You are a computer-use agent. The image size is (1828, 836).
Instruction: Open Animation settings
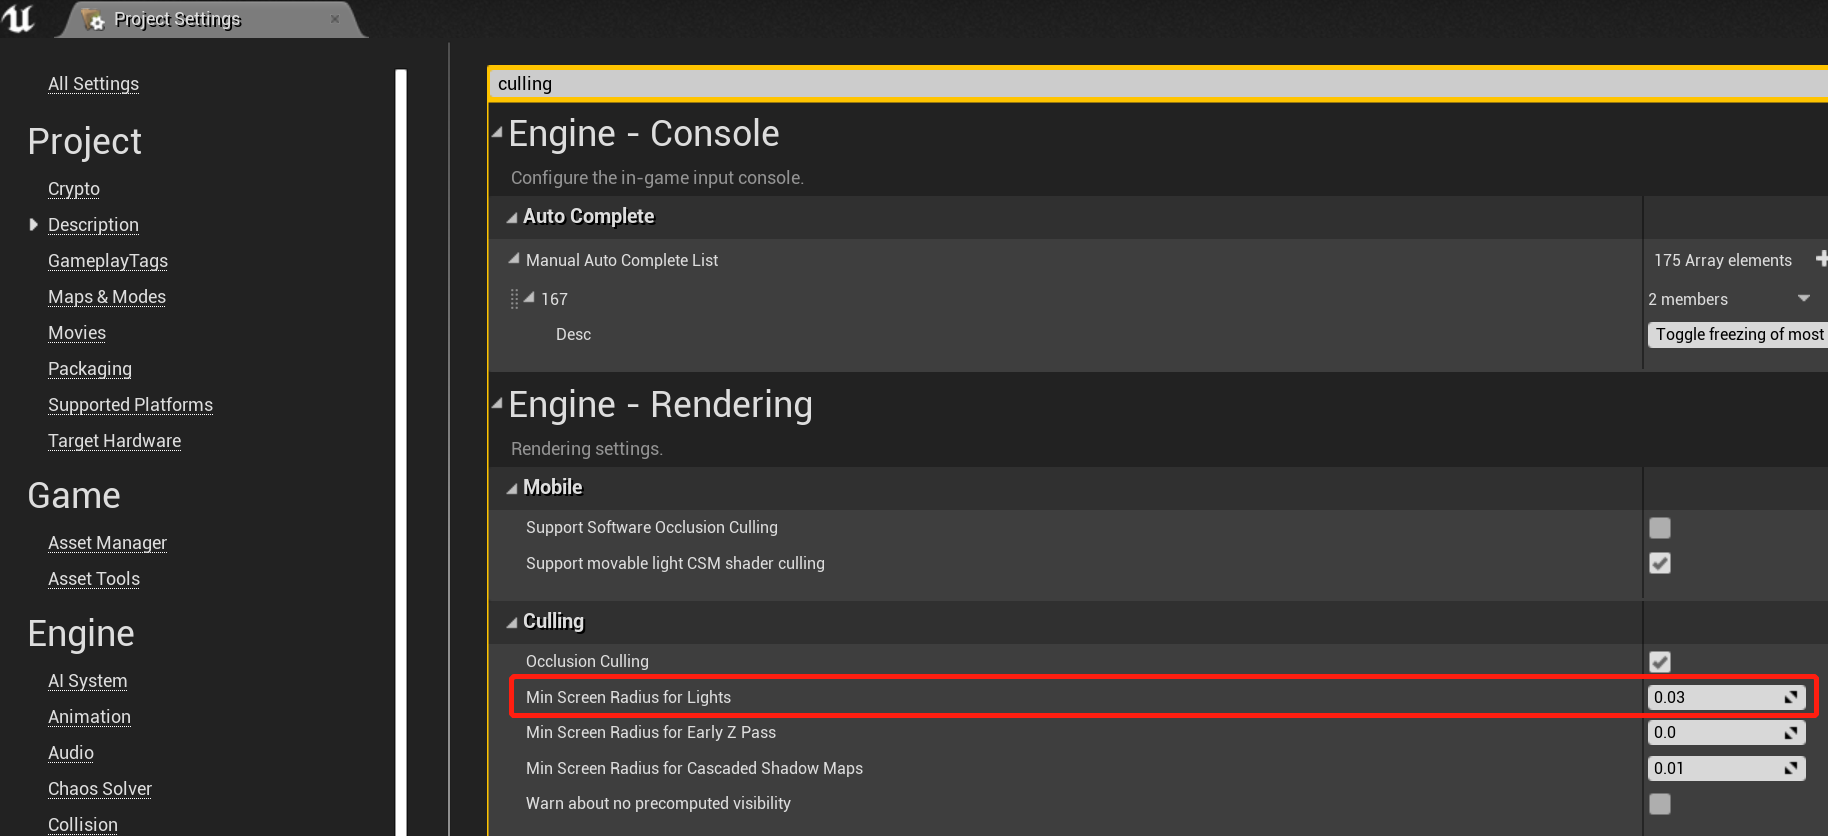[x=89, y=717]
